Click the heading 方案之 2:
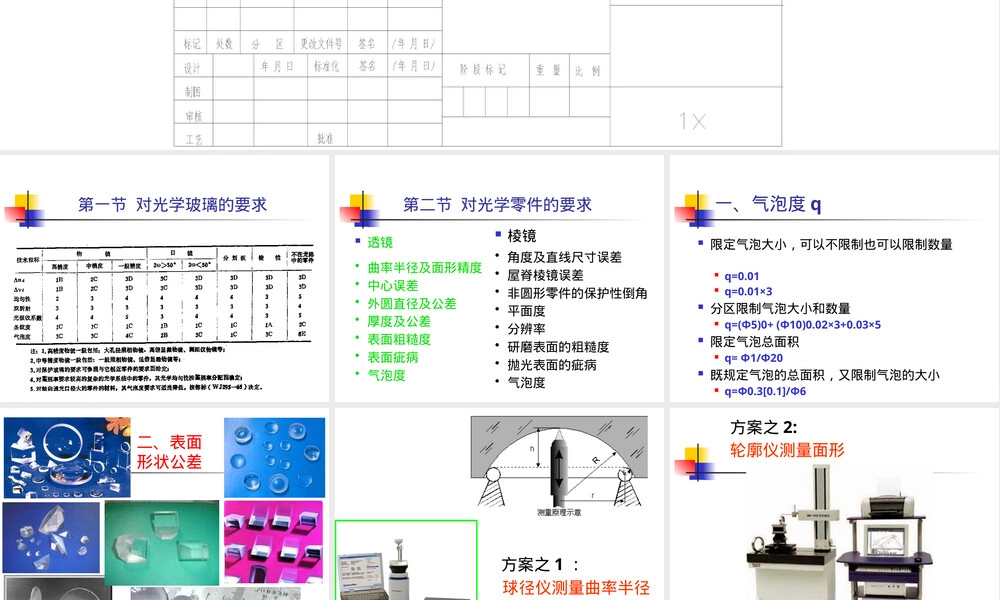 (x=763, y=427)
